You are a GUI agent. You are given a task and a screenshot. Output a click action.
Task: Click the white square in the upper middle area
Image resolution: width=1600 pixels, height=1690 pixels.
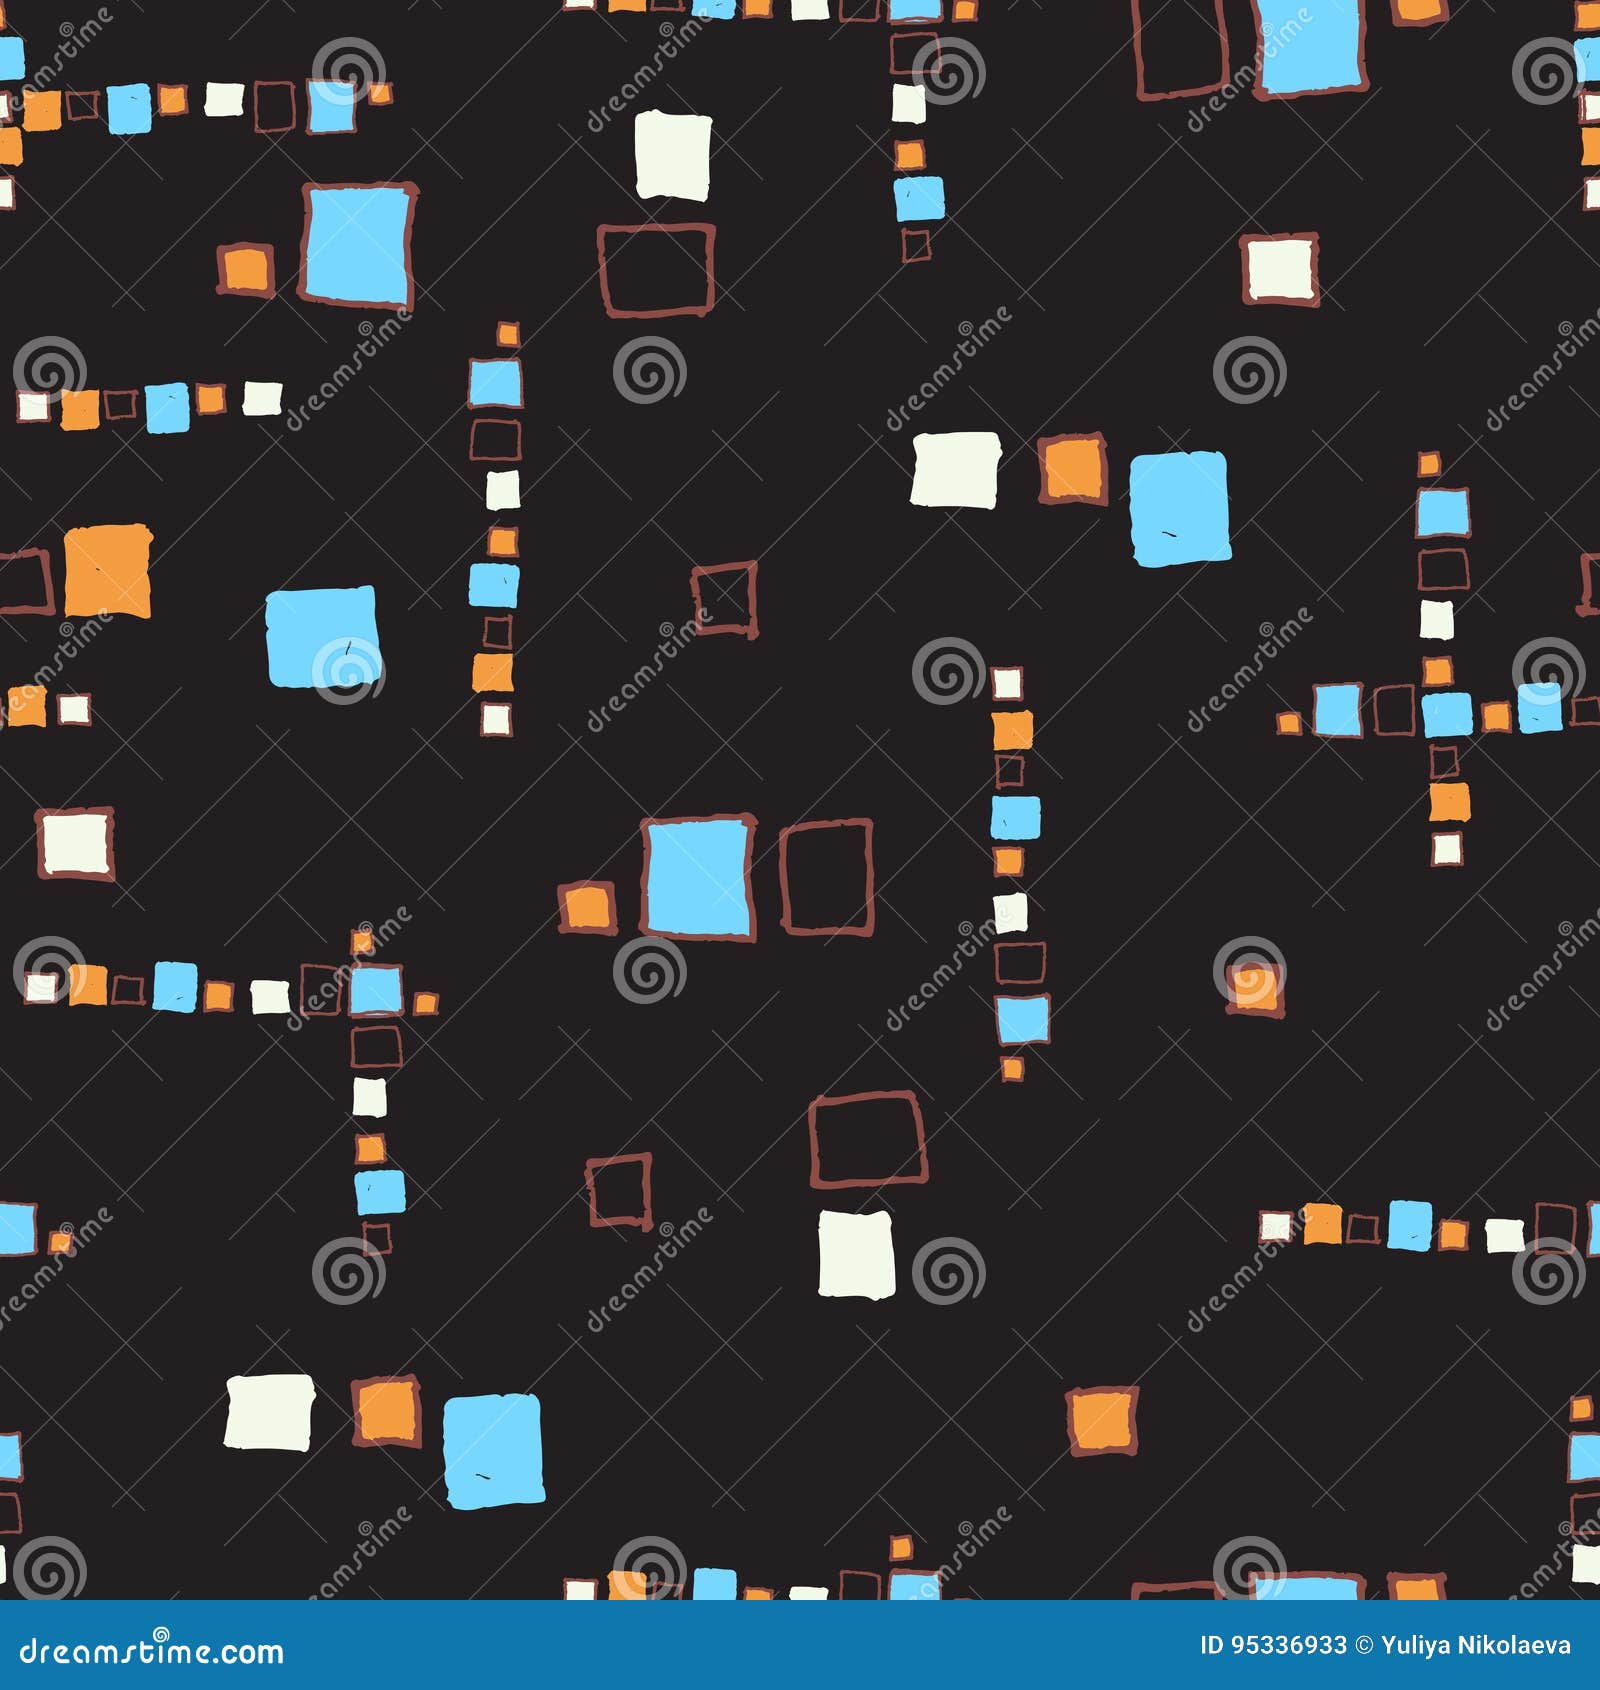click(670, 155)
